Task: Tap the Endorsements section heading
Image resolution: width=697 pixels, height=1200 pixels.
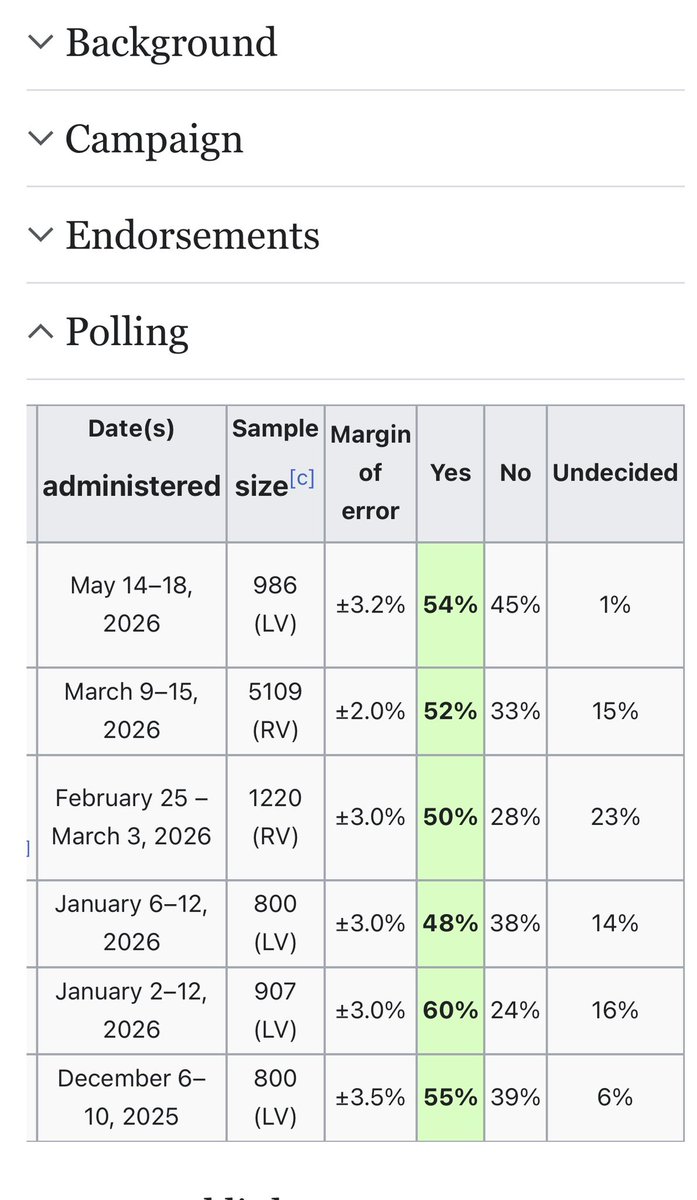Action: tap(192, 236)
